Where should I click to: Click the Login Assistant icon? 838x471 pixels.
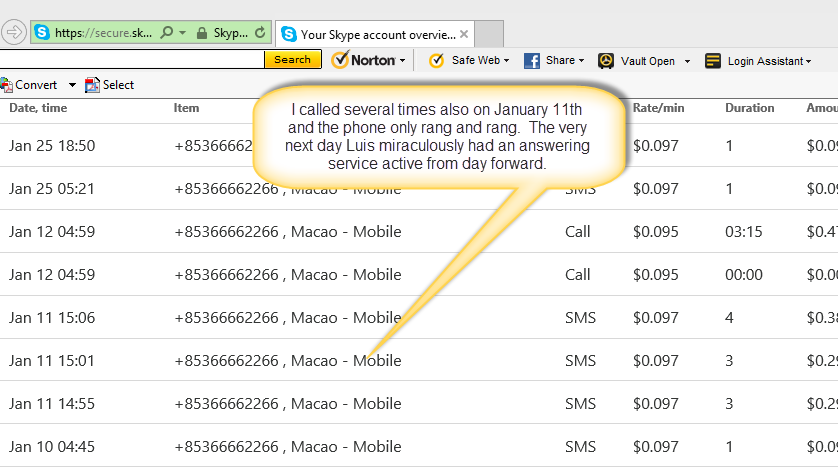pos(713,61)
